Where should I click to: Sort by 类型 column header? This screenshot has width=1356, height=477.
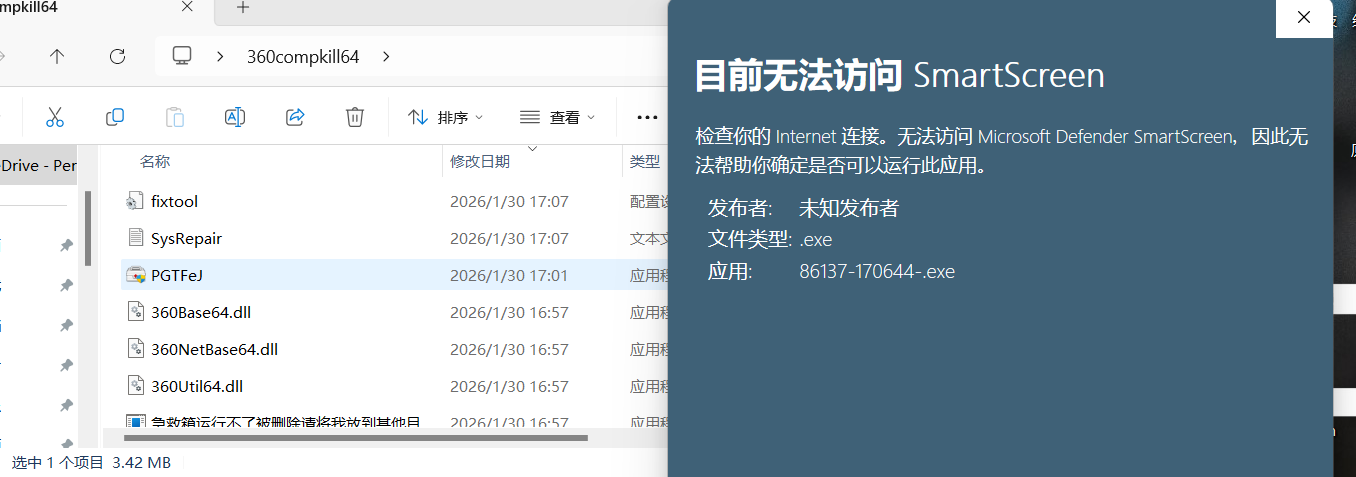tap(644, 161)
